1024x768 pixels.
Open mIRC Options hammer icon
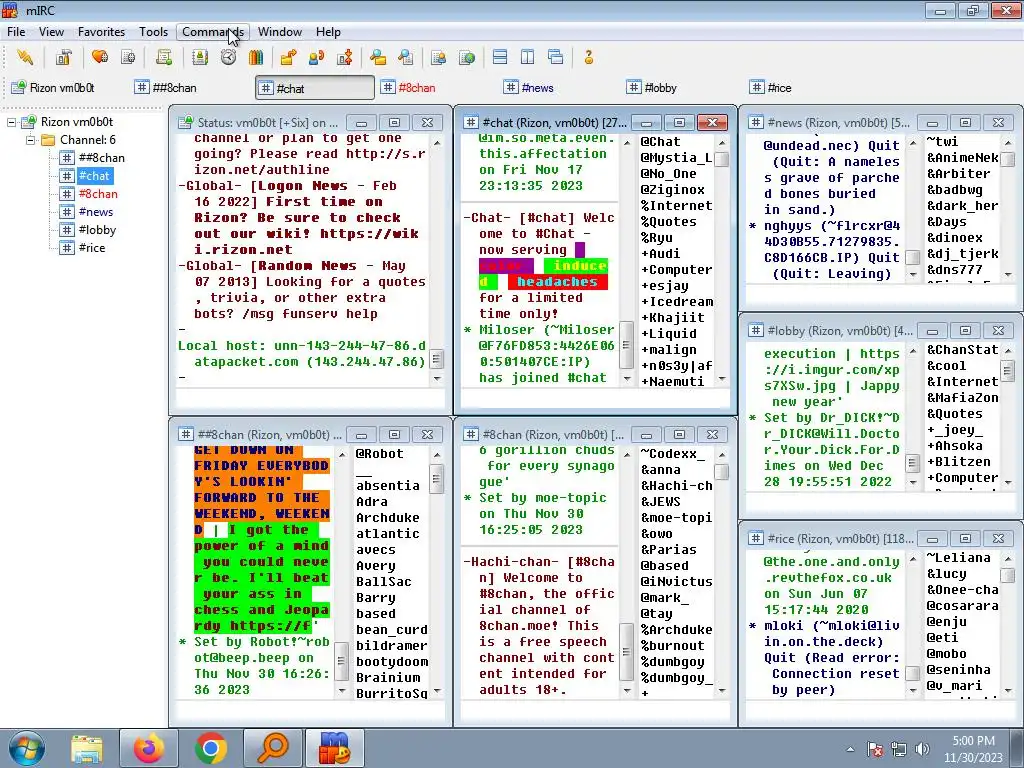(x=63, y=57)
